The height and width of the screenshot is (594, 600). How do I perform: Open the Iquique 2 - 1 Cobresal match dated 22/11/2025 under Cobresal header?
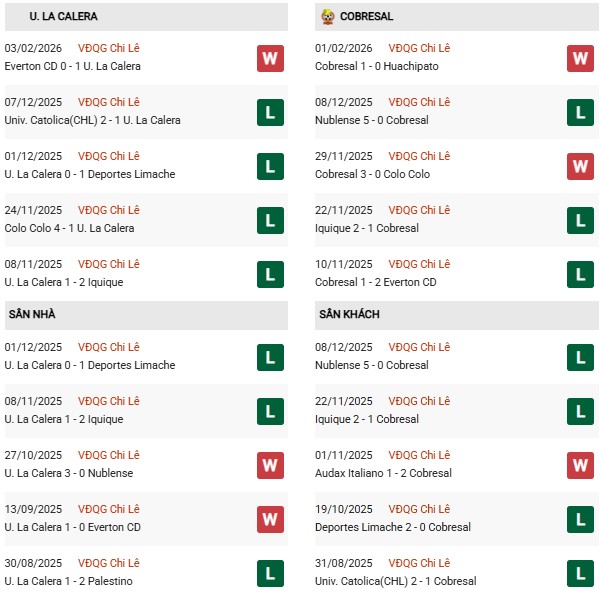point(366,228)
